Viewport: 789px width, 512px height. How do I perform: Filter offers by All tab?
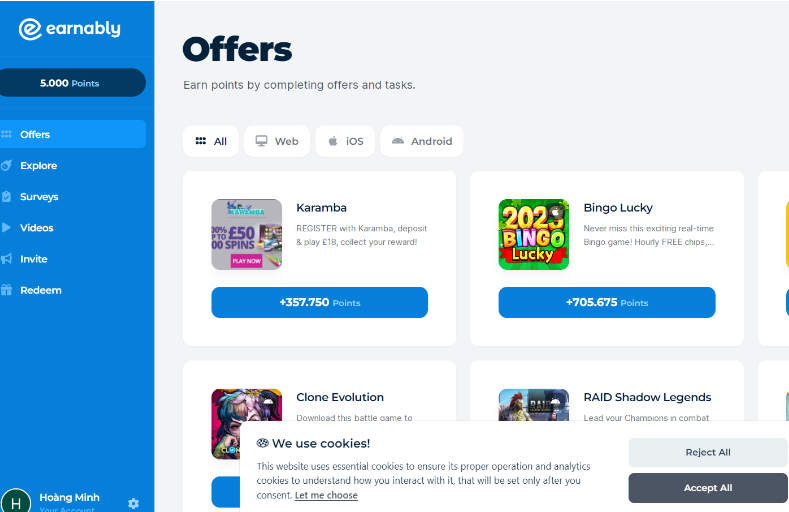(x=211, y=141)
